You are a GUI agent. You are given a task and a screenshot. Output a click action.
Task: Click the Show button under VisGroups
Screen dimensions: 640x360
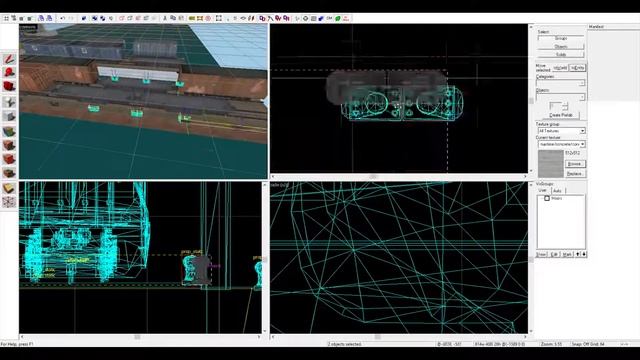tap(541, 254)
